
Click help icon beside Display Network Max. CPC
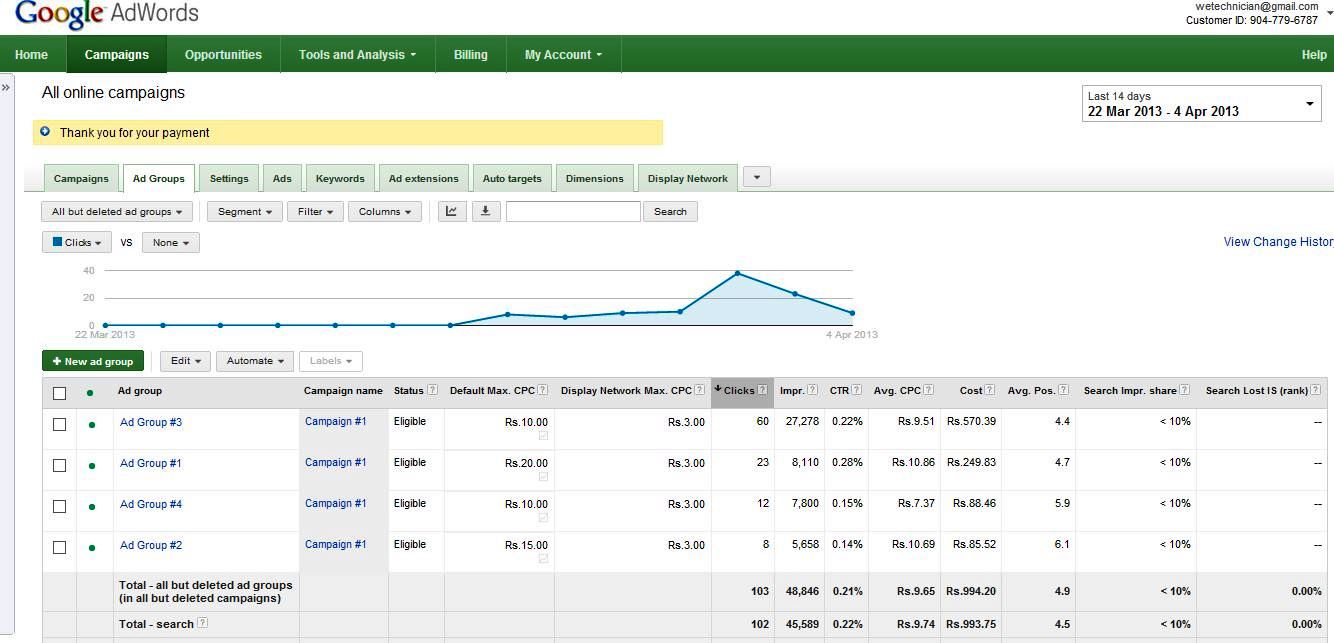click(x=701, y=390)
